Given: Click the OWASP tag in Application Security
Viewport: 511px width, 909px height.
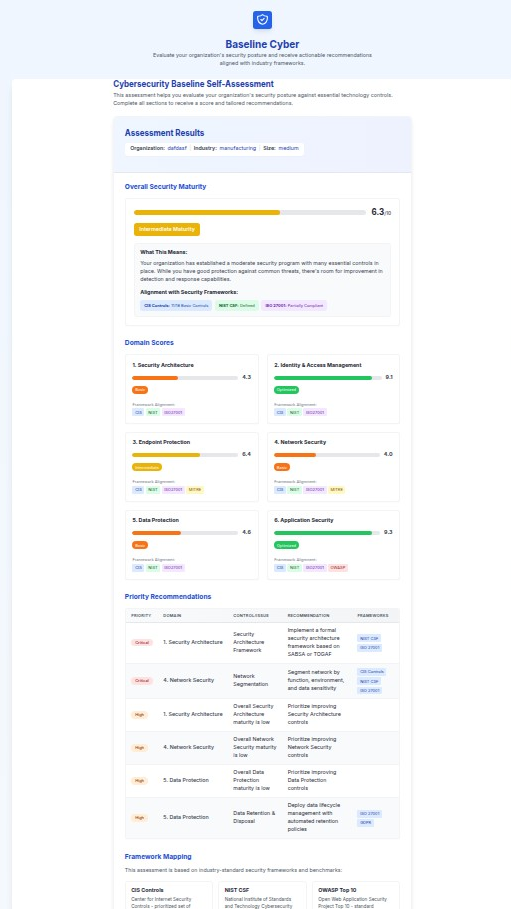Looking at the screenshot, I should pyautogui.click(x=338, y=568).
